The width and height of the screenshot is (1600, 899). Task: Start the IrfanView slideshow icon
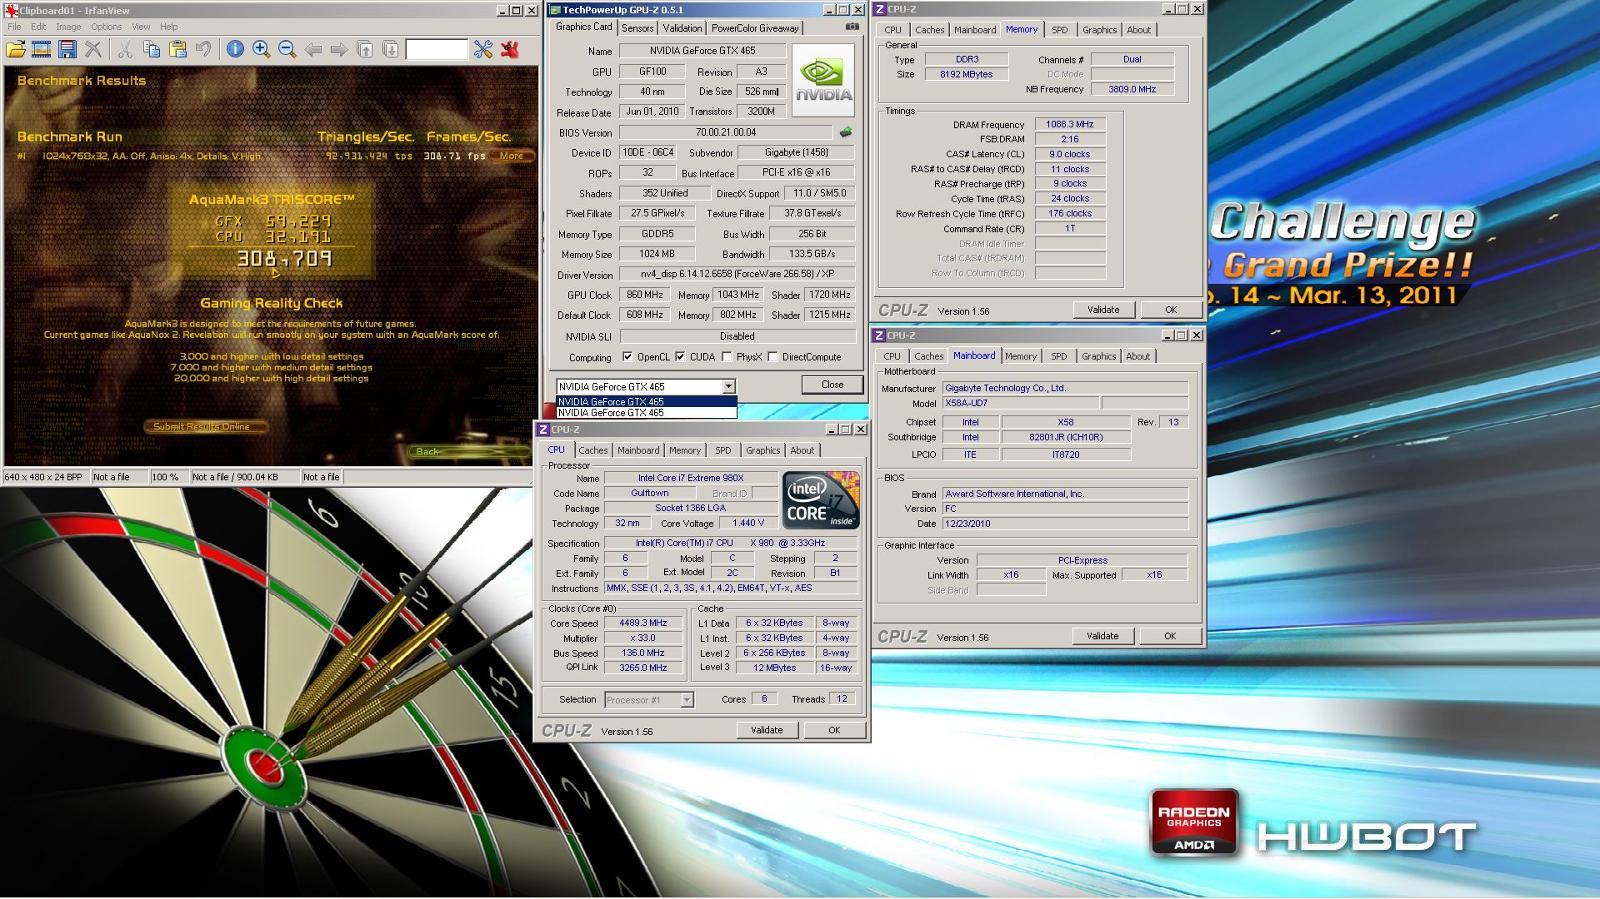coord(42,49)
